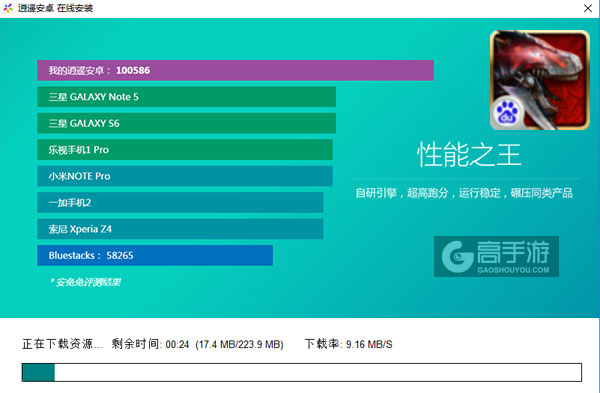Click the 乐视手机1 Pro score bar
Image resolution: width=600 pixels, height=393 pixels.
click(x=185, y=150)
